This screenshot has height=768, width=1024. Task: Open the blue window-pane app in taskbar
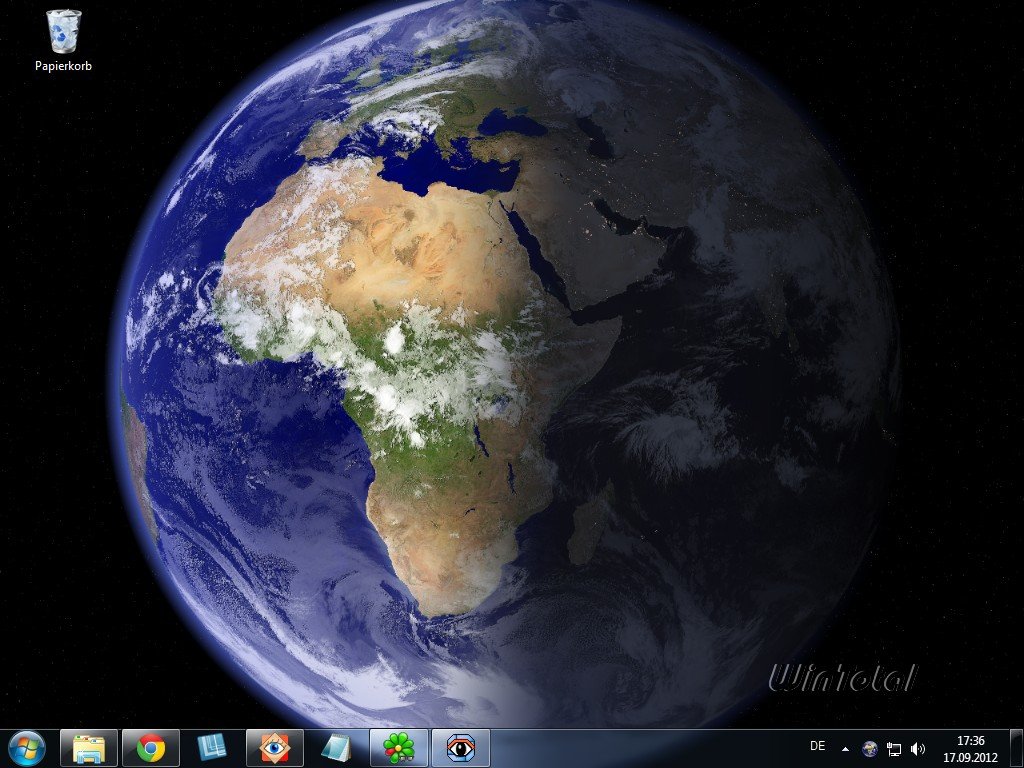coord(212,748)
